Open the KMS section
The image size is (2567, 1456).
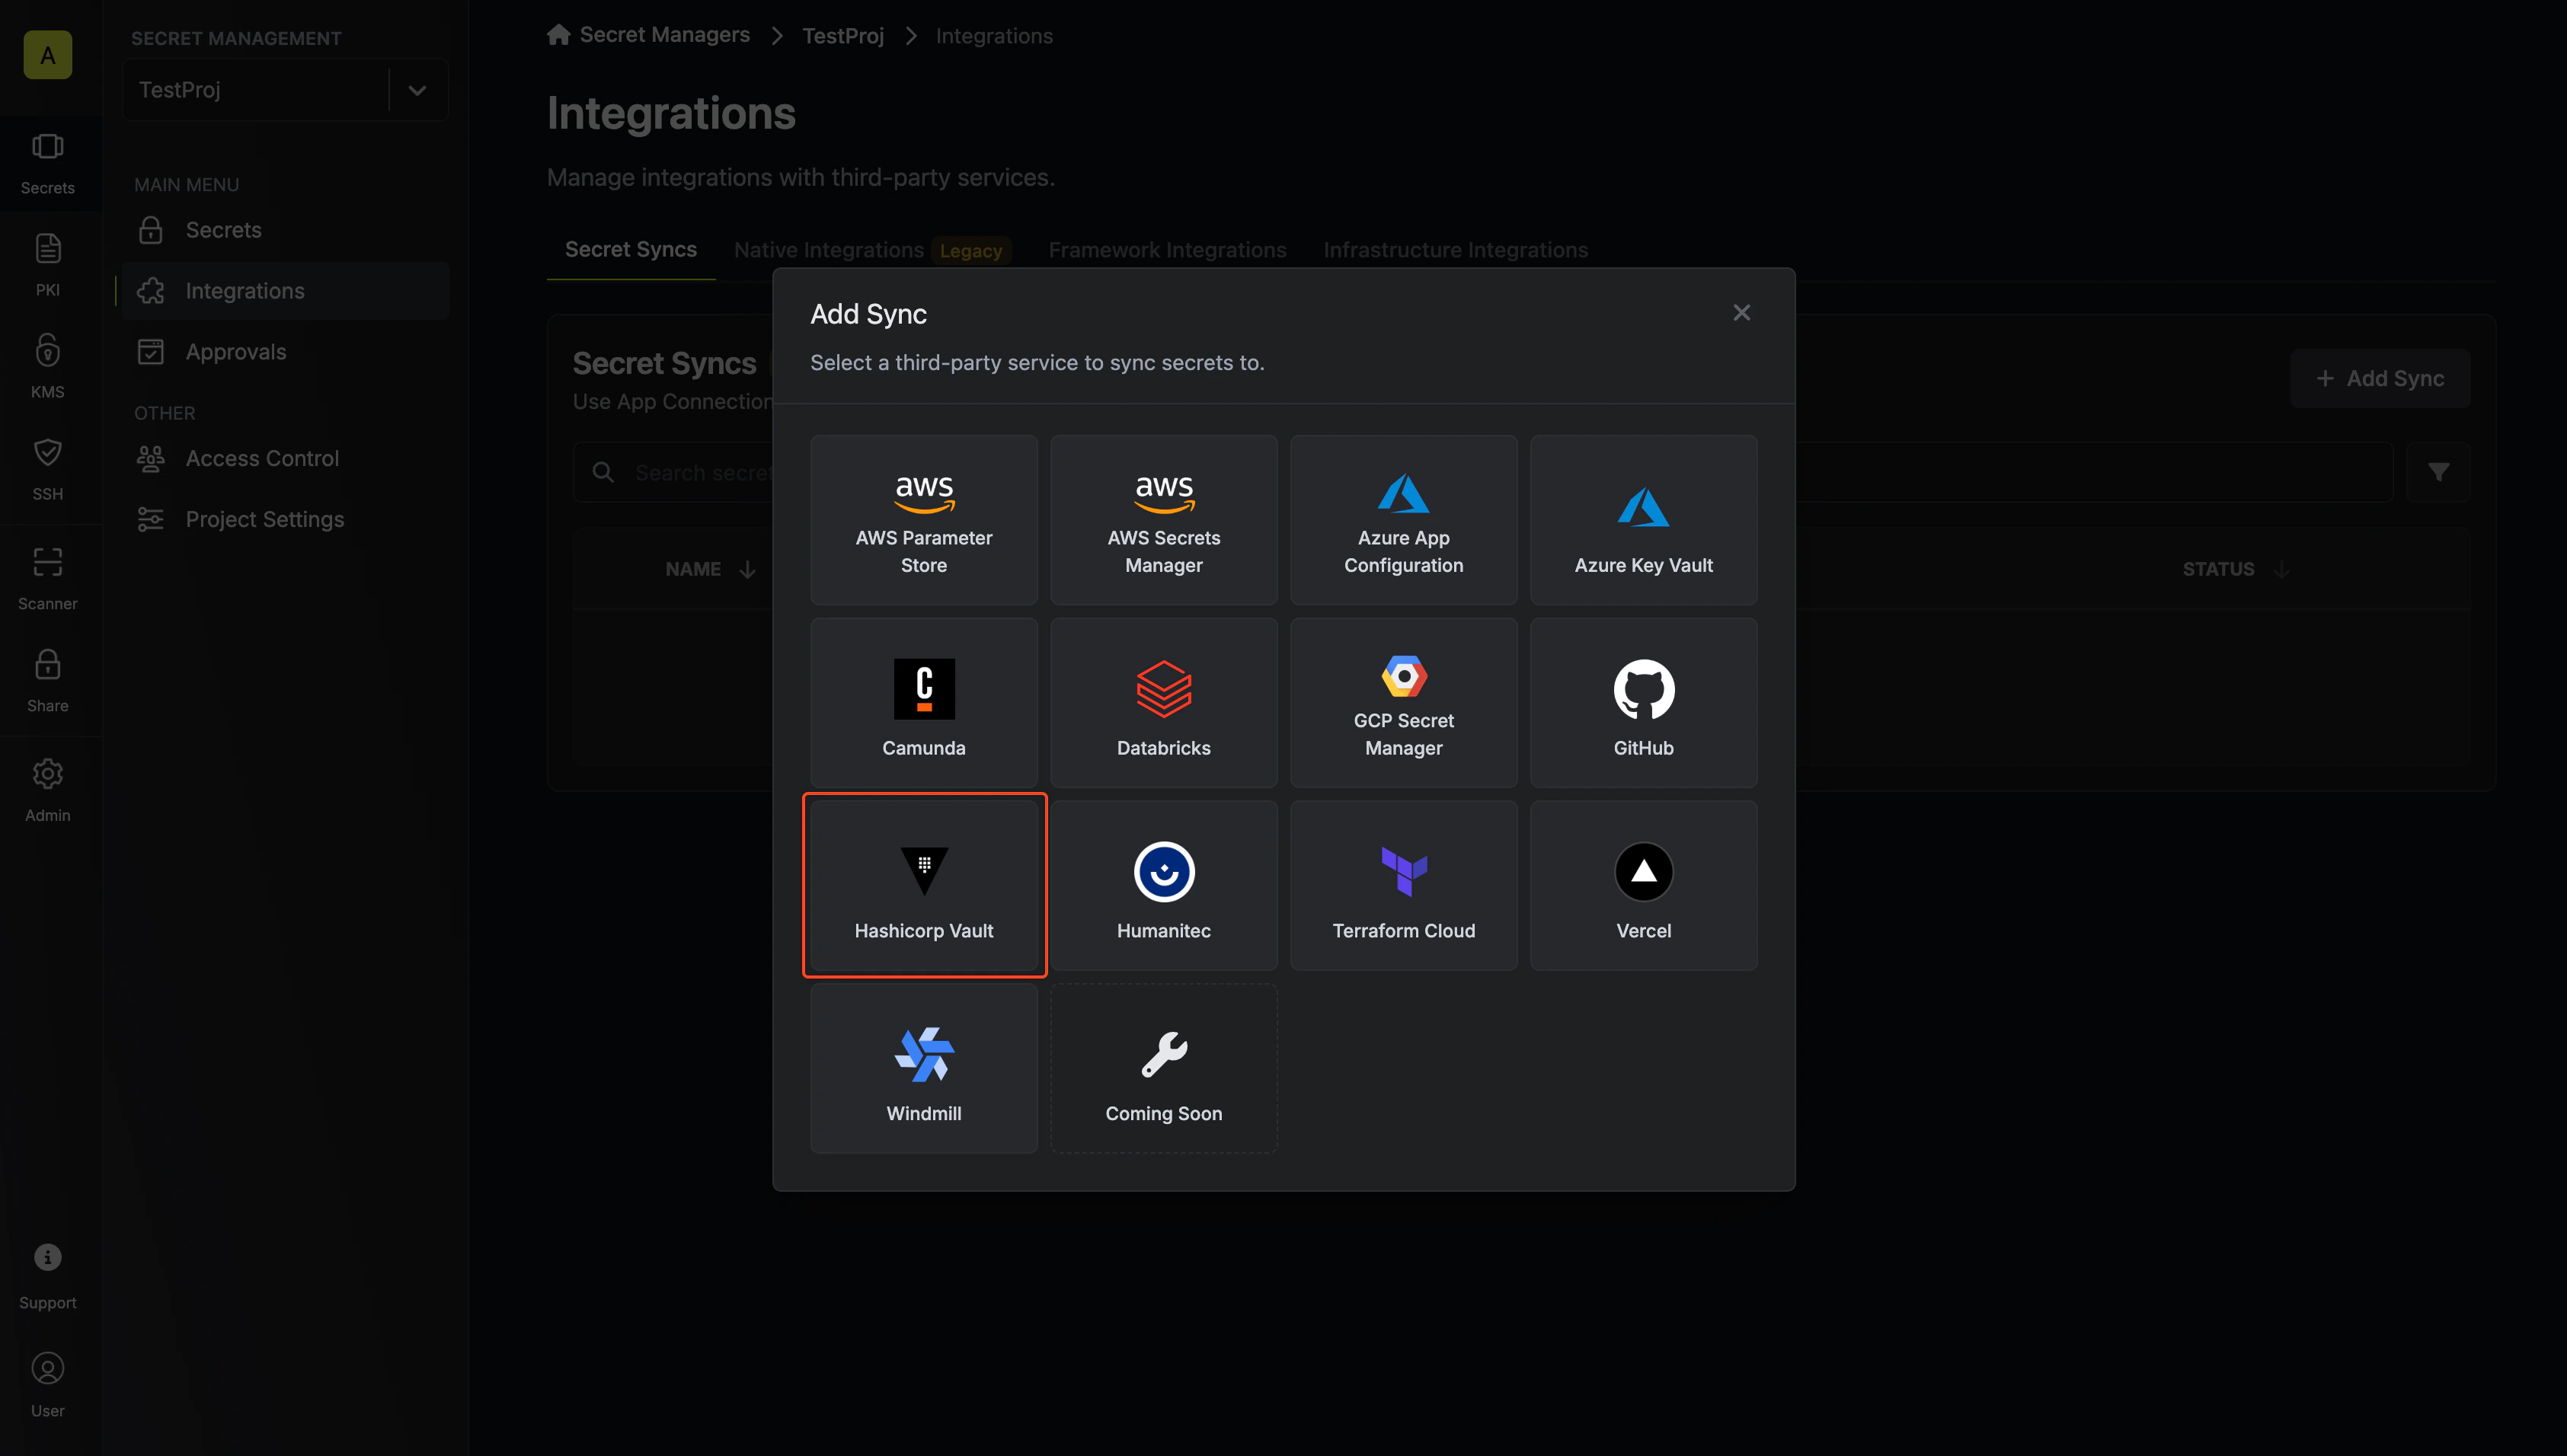pyautogui.click(x=48, y=366)
